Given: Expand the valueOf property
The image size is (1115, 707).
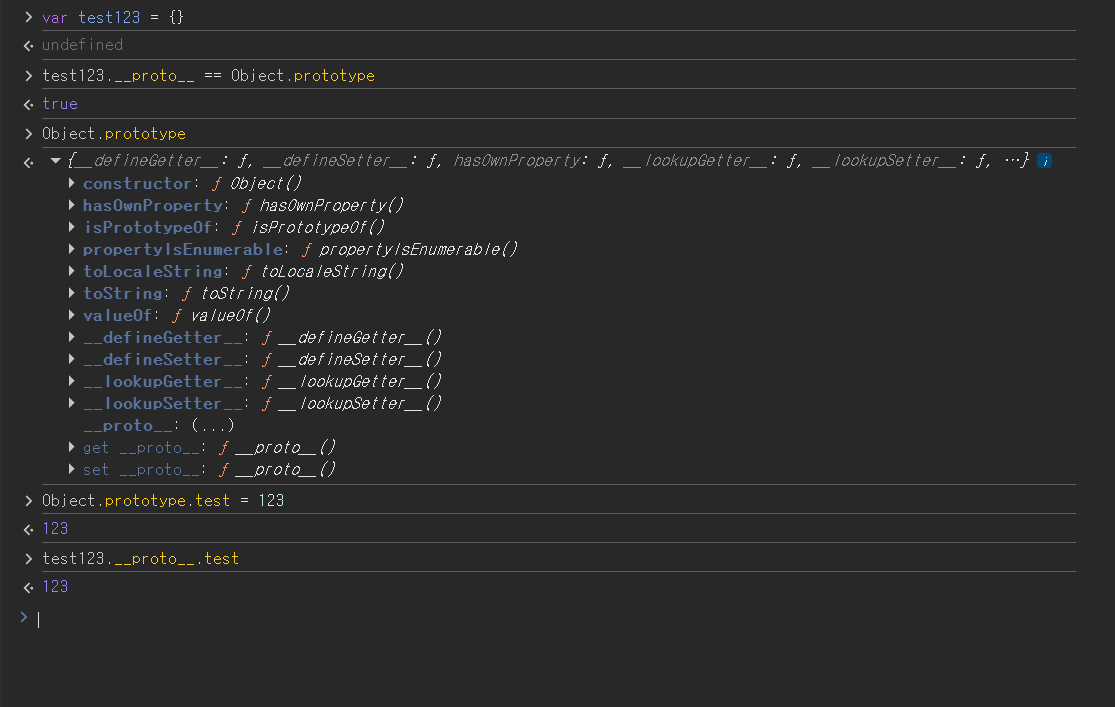Looking at the screenshot, I should coord(72,316).
